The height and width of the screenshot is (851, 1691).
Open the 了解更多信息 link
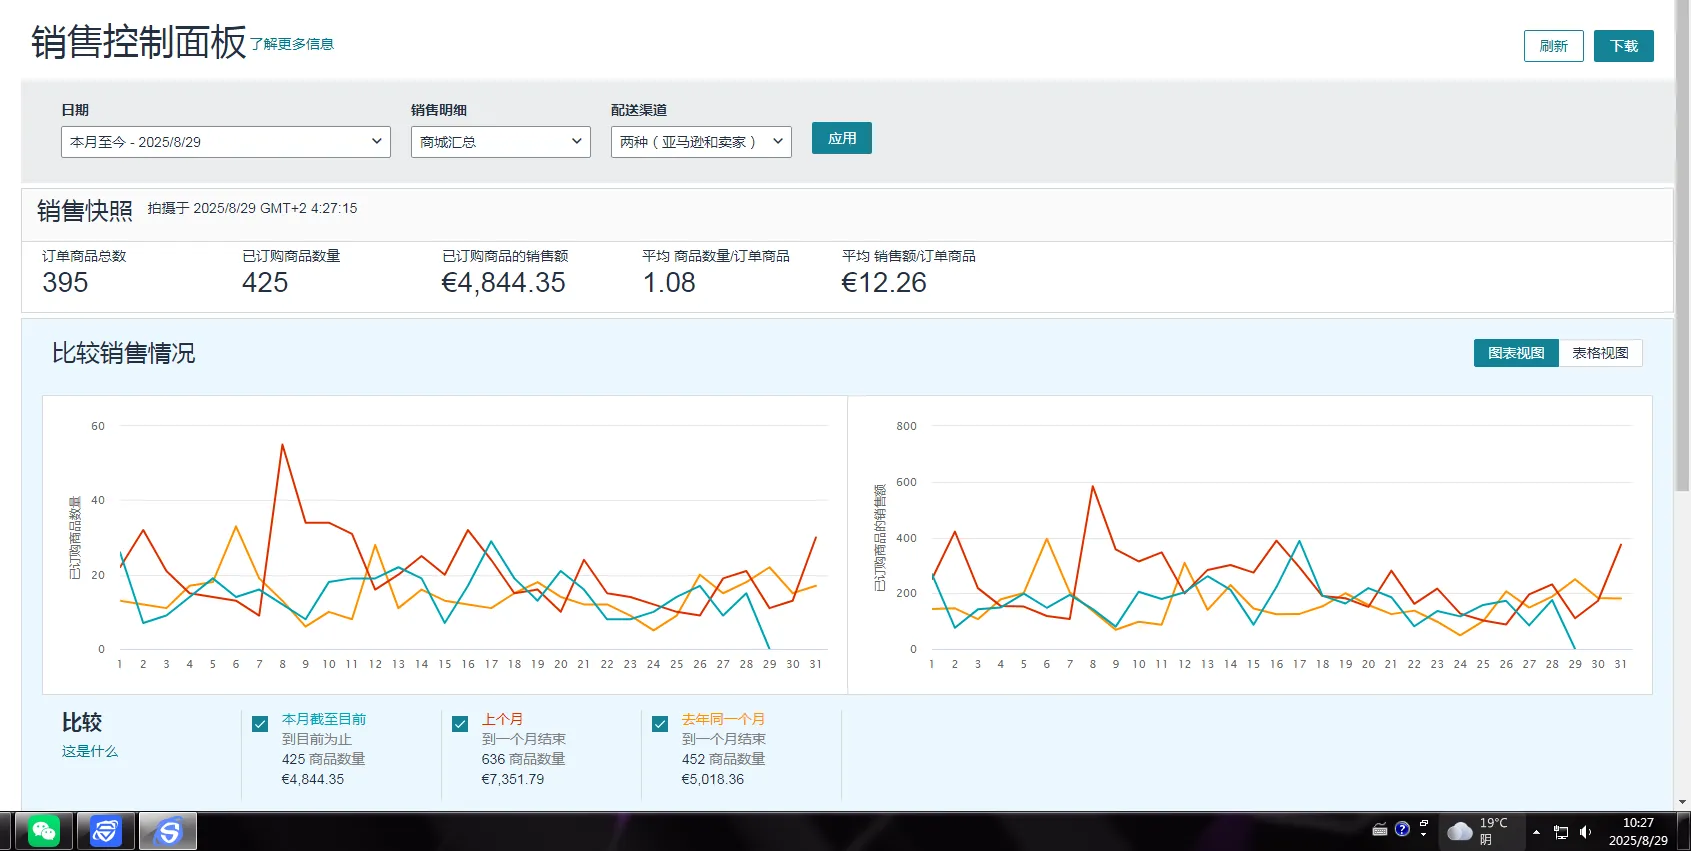tap(292, 44)
